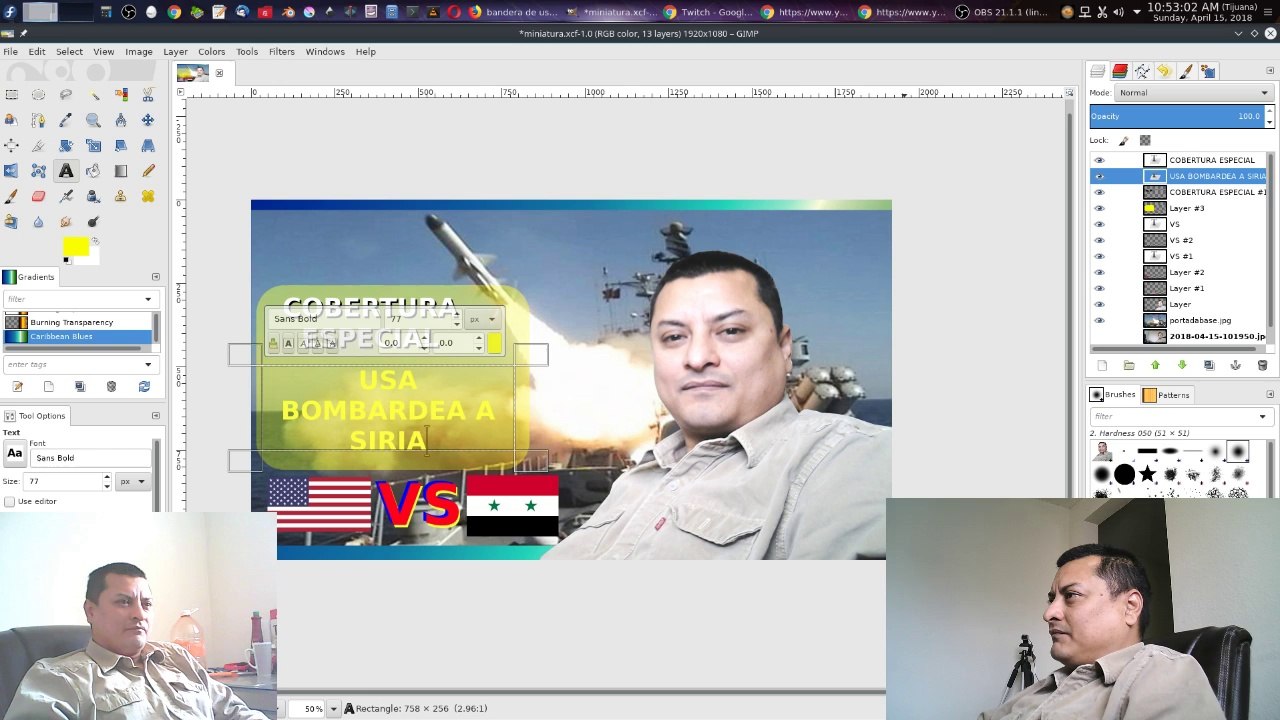Viewport: 1280px width, 720px height.
Task: Select the Alignment tool
Action: tap(11, 146)
